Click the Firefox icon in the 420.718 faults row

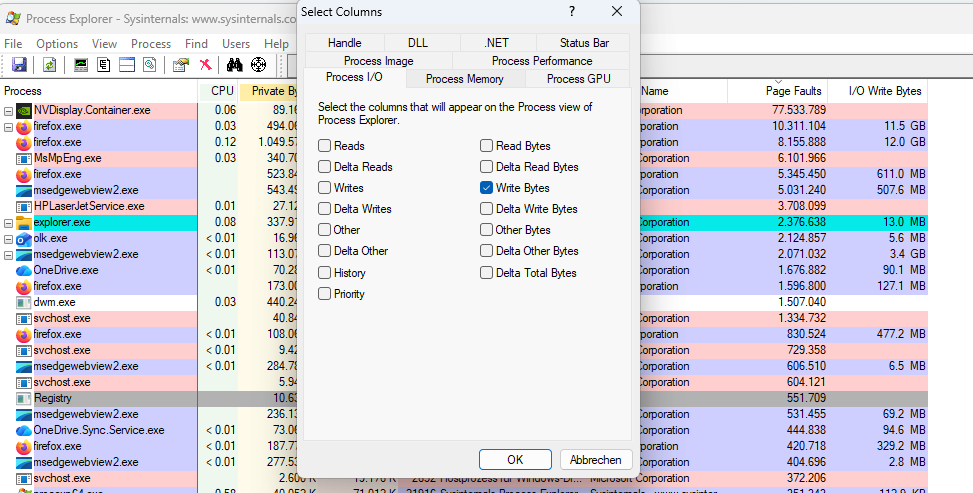click(24, 446)
